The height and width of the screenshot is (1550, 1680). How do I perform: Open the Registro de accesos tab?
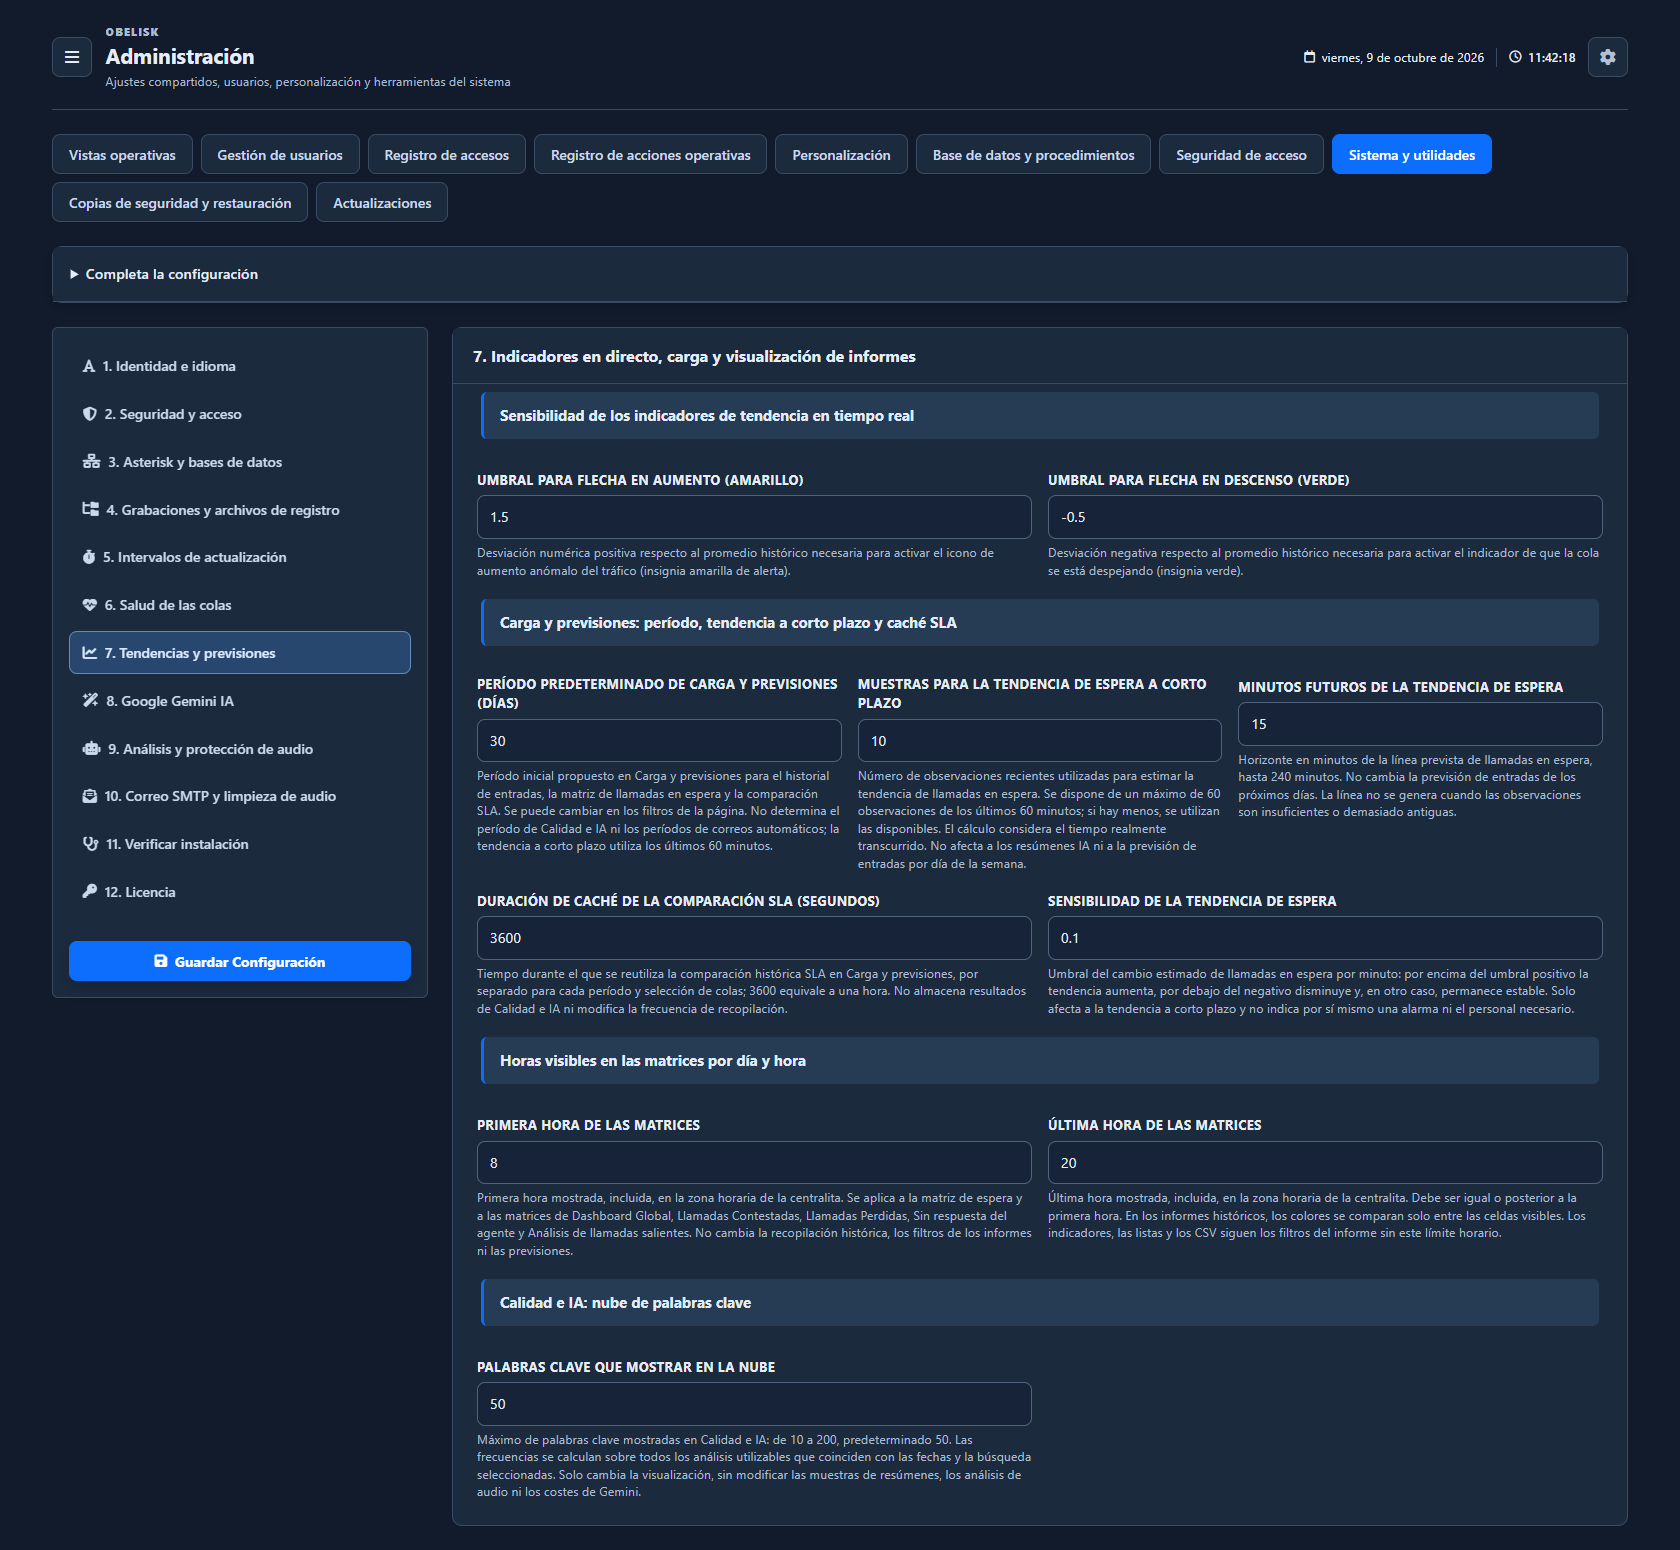[x=447, y=155]
